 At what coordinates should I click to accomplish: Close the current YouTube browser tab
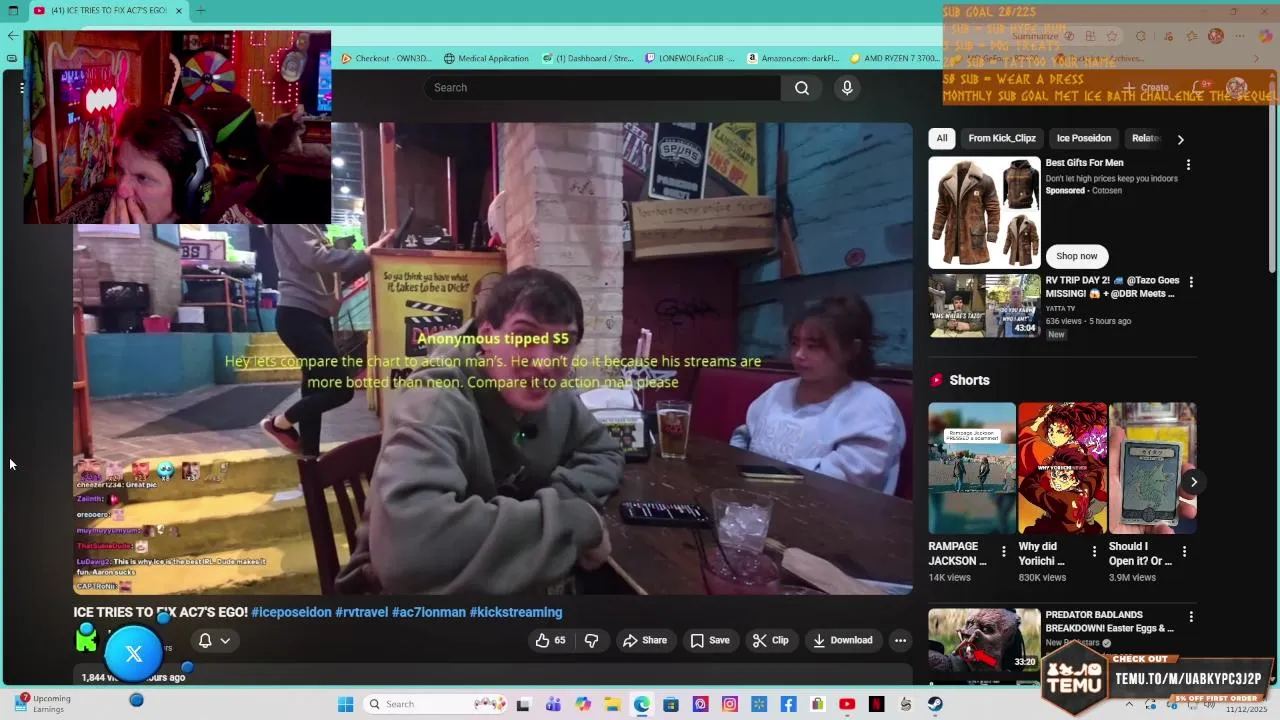point(179,10)
